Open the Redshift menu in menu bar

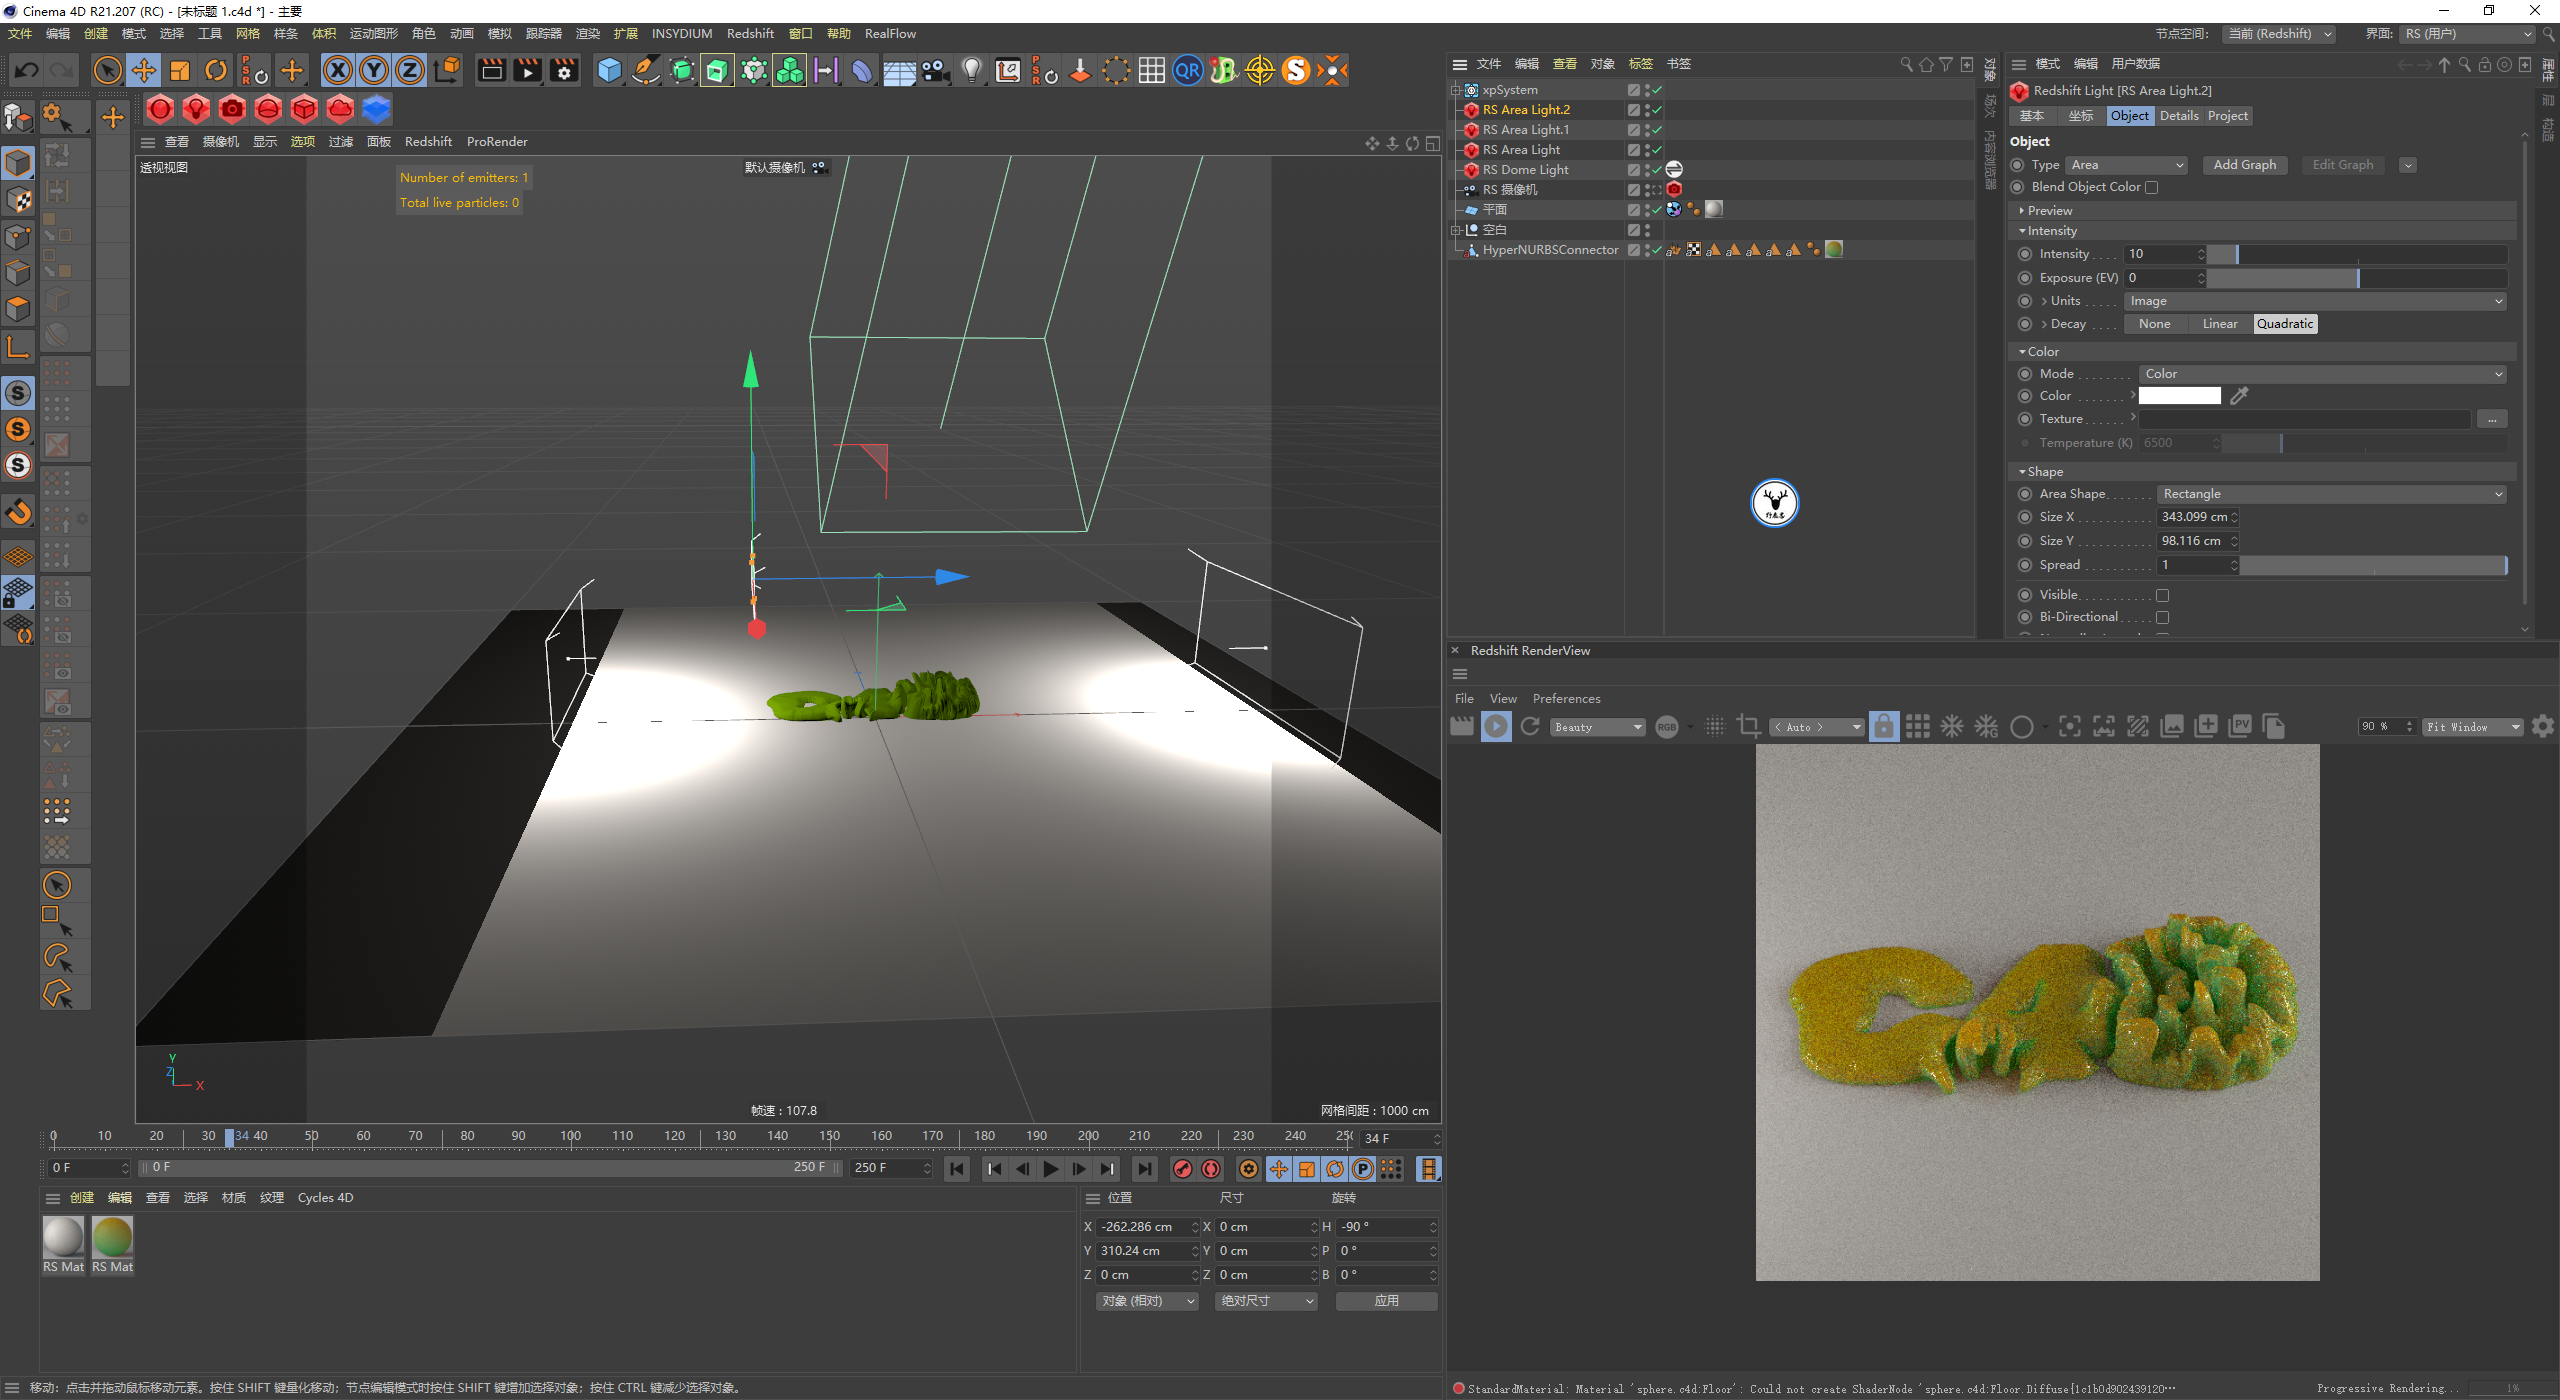pos(750,33)
